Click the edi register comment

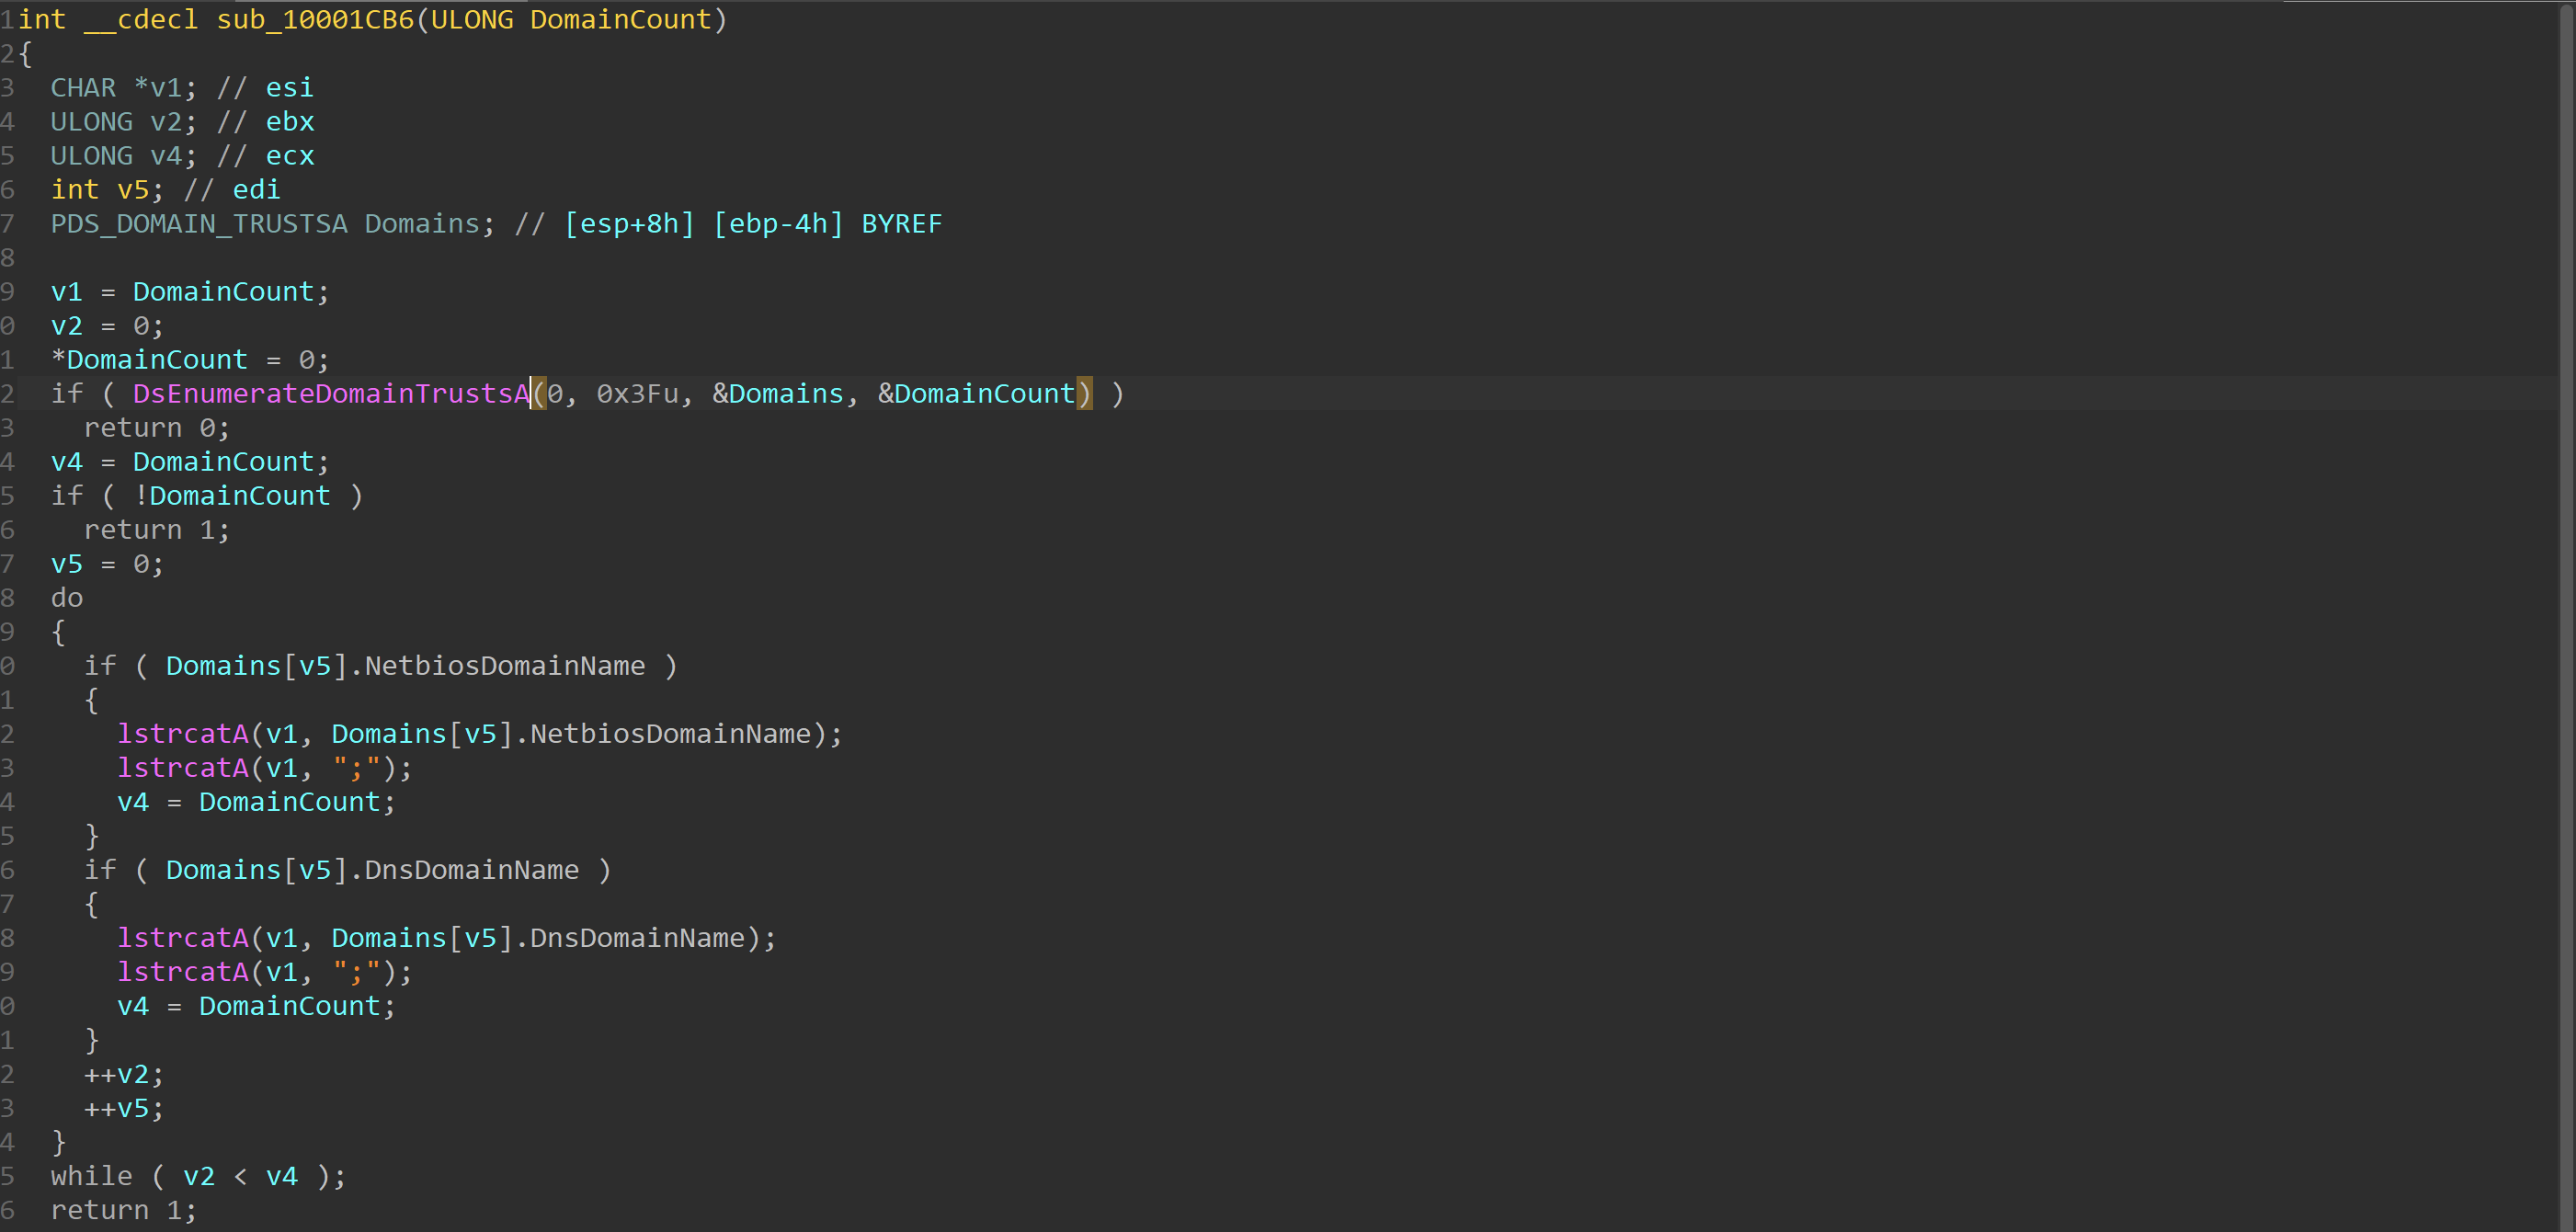pyautogui.click(x=257, y=190)
